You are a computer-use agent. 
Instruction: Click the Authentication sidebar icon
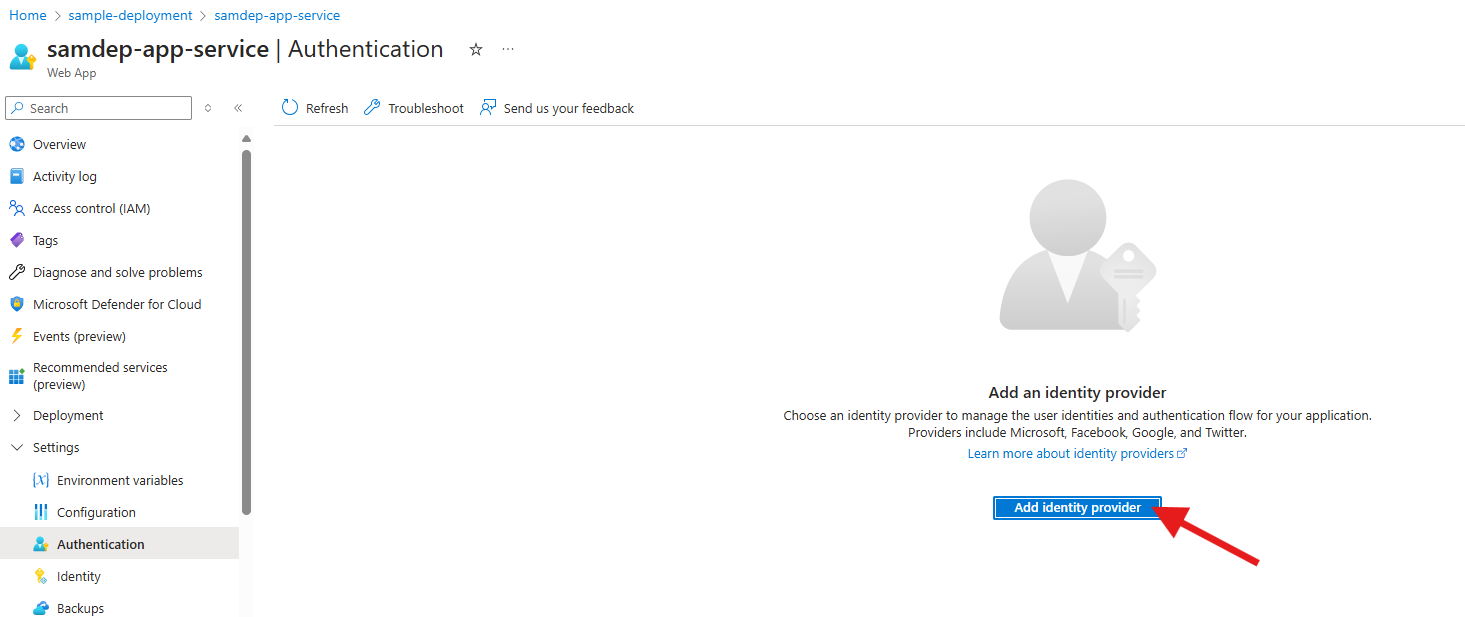click(41, 544)
